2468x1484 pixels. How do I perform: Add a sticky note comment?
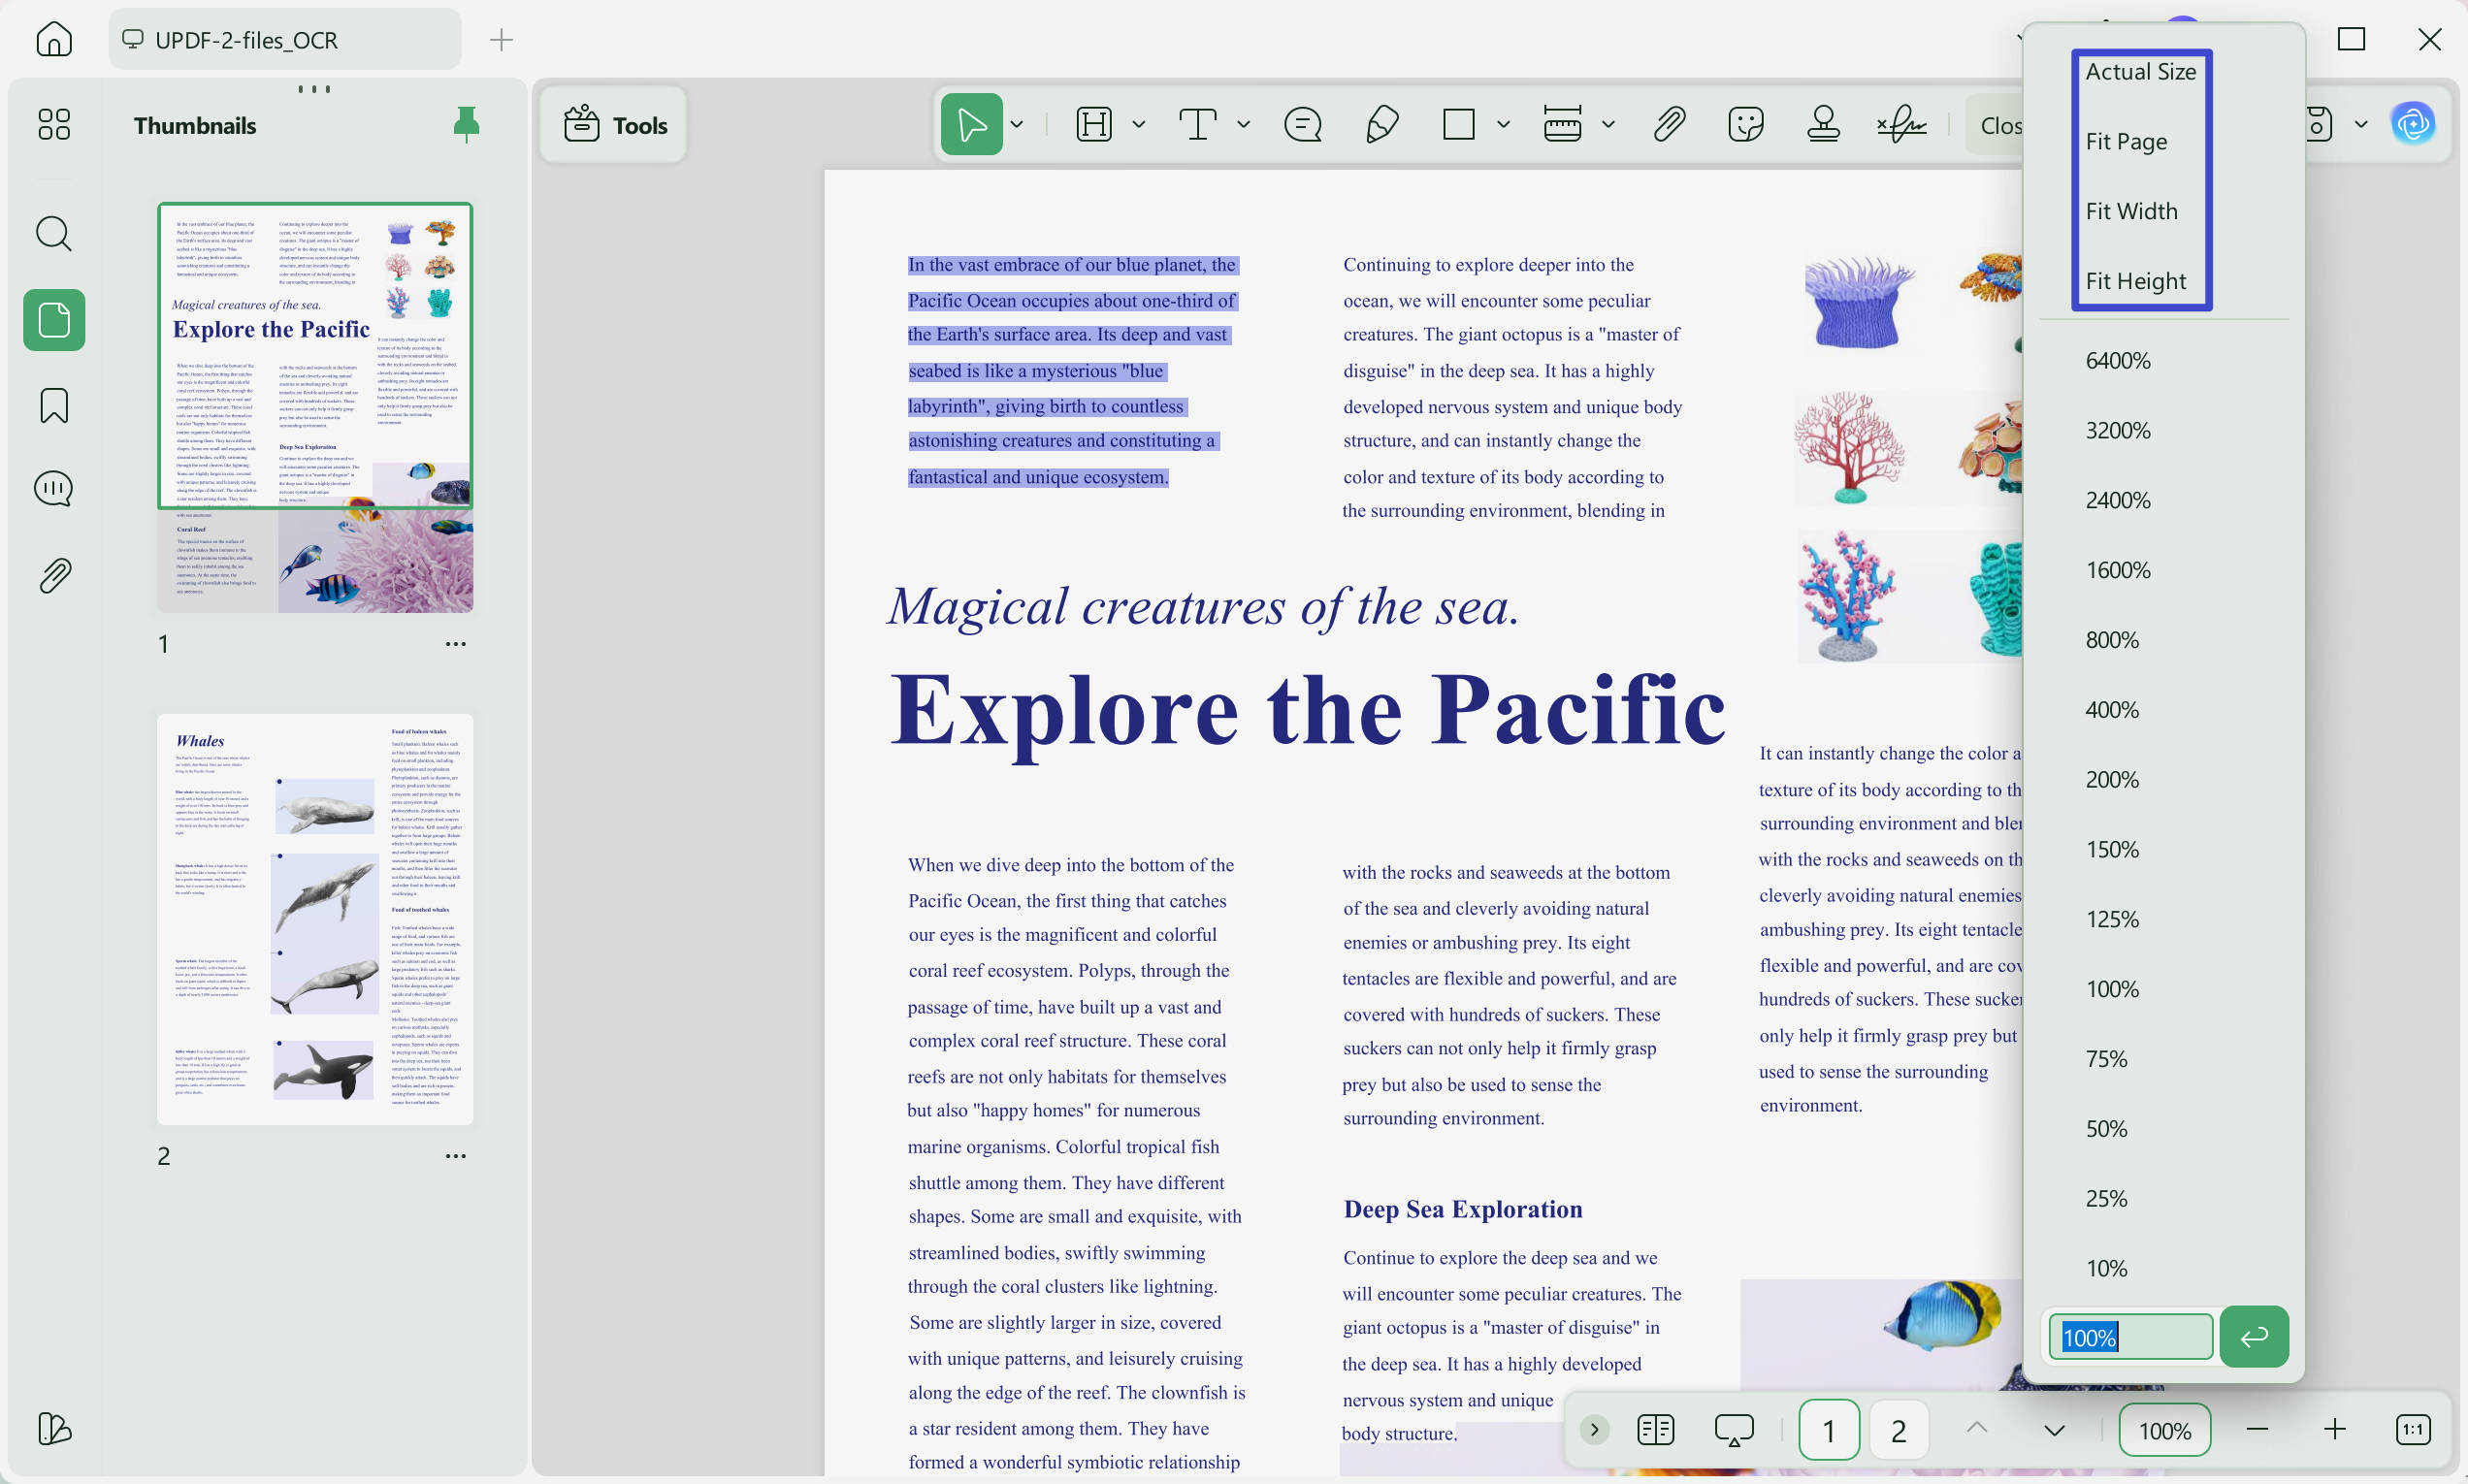(1302, 125)
